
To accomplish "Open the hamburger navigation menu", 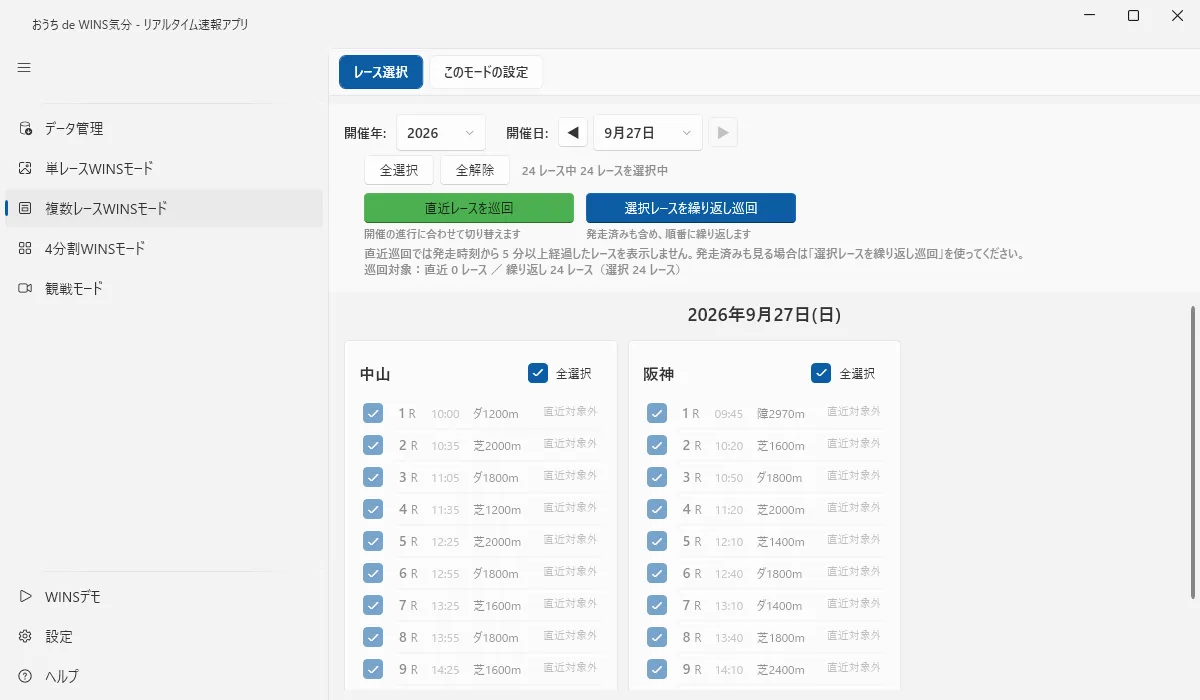I will coord(24,68).
